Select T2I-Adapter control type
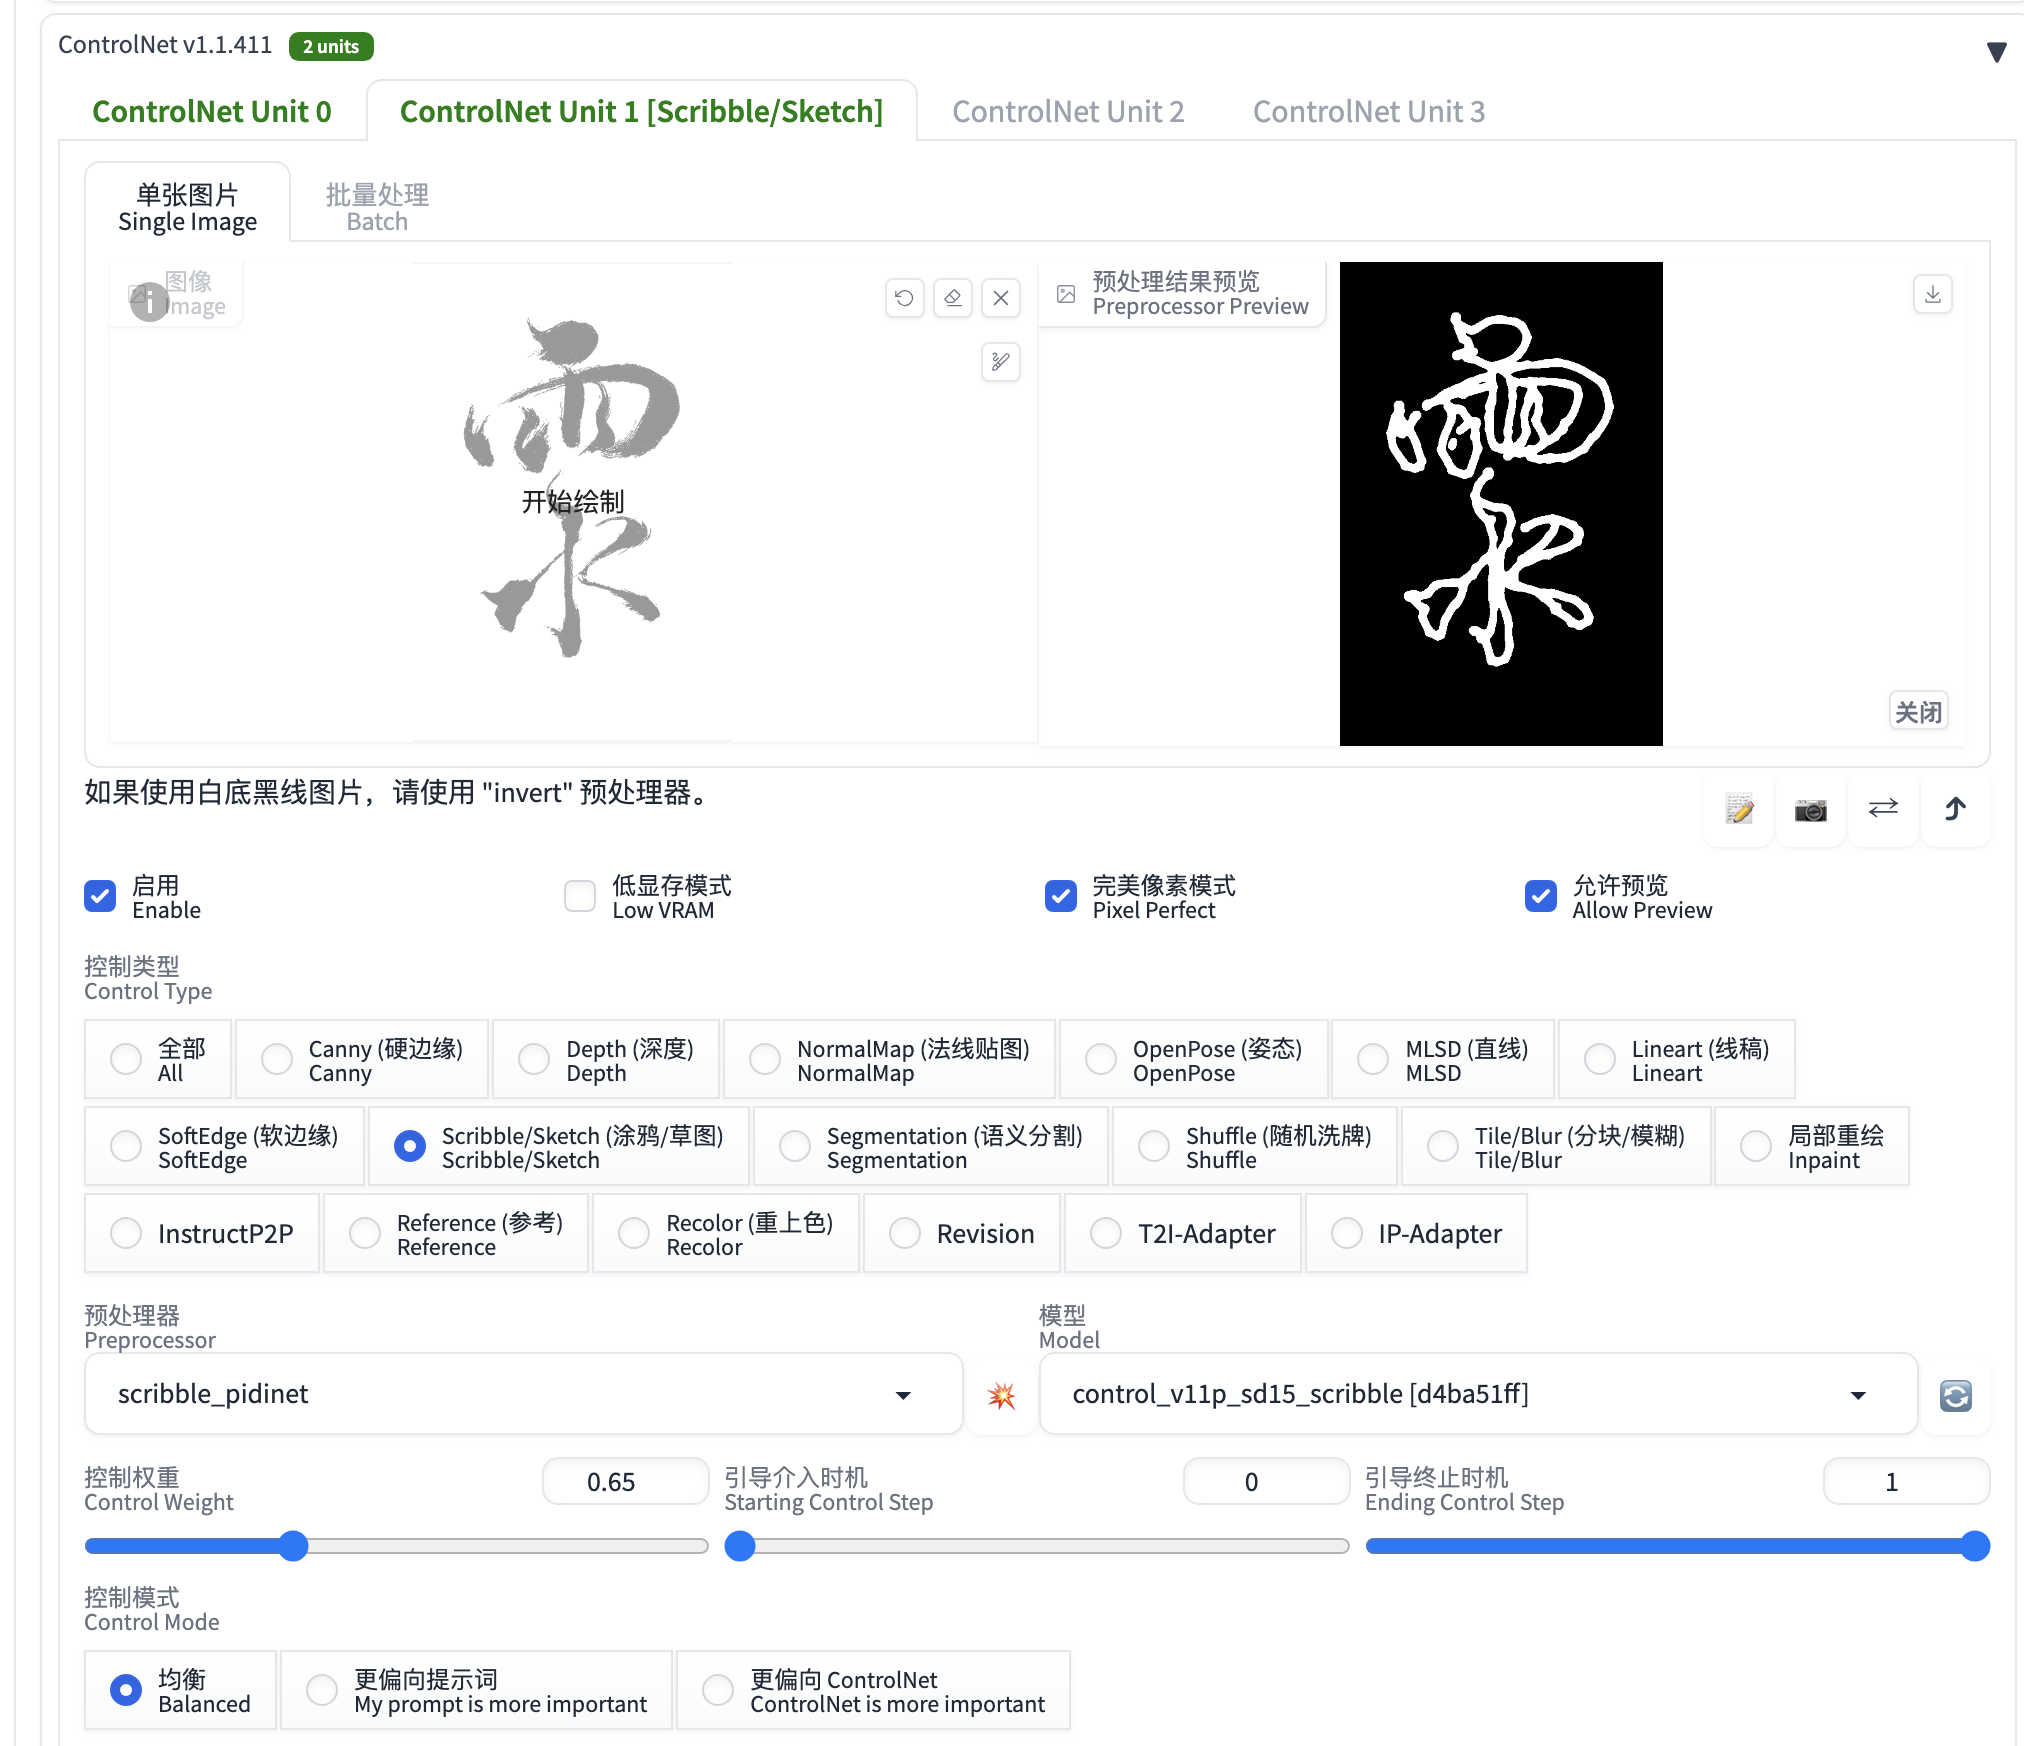Image resolution: width=2024 pixels, height=1746 pixels. [x=1183, y=1234]
